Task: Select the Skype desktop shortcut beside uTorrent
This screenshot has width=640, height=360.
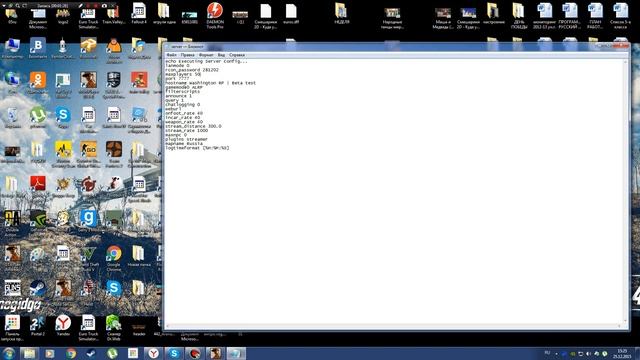Action: [63, 118]
